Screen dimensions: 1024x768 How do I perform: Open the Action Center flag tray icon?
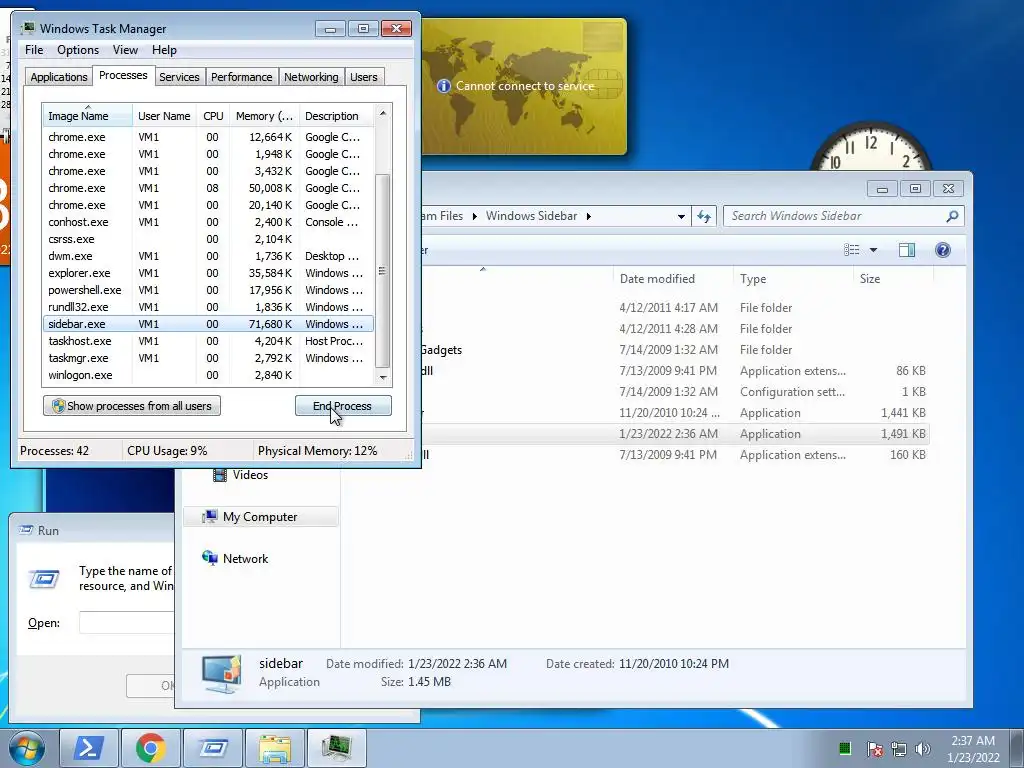874,748
